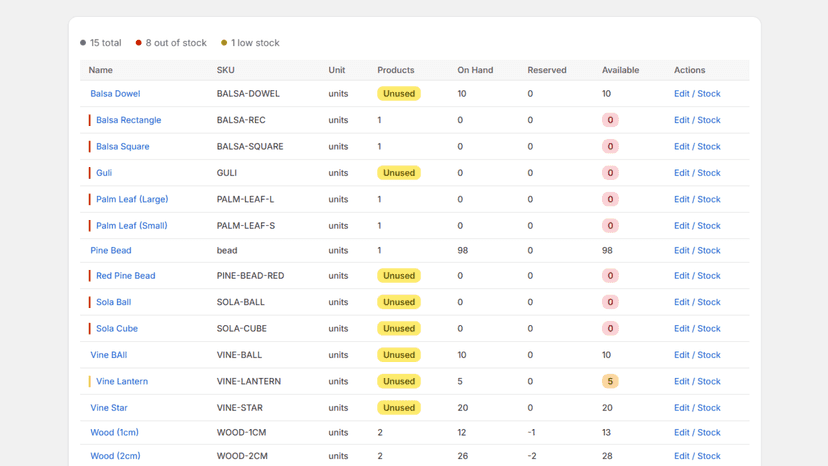Open the Wood (2cm) item
828x466 pixels.
click(115, 455)
